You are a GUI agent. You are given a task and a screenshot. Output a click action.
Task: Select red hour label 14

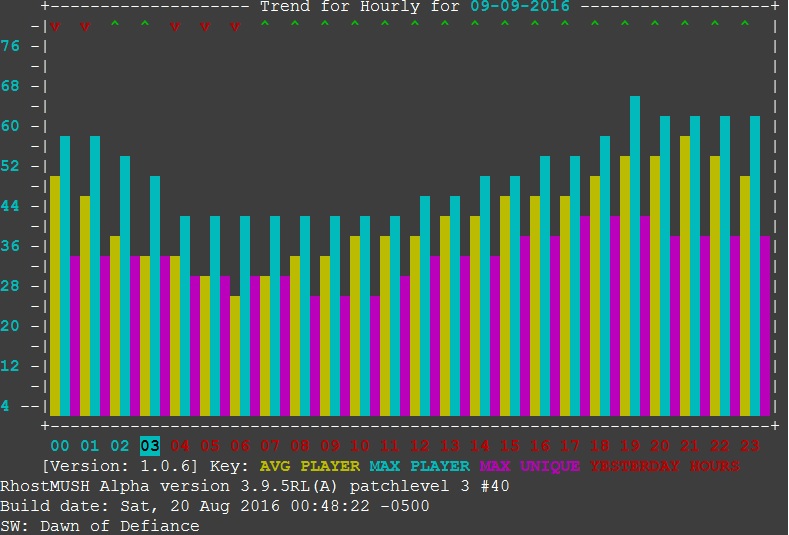480,446
